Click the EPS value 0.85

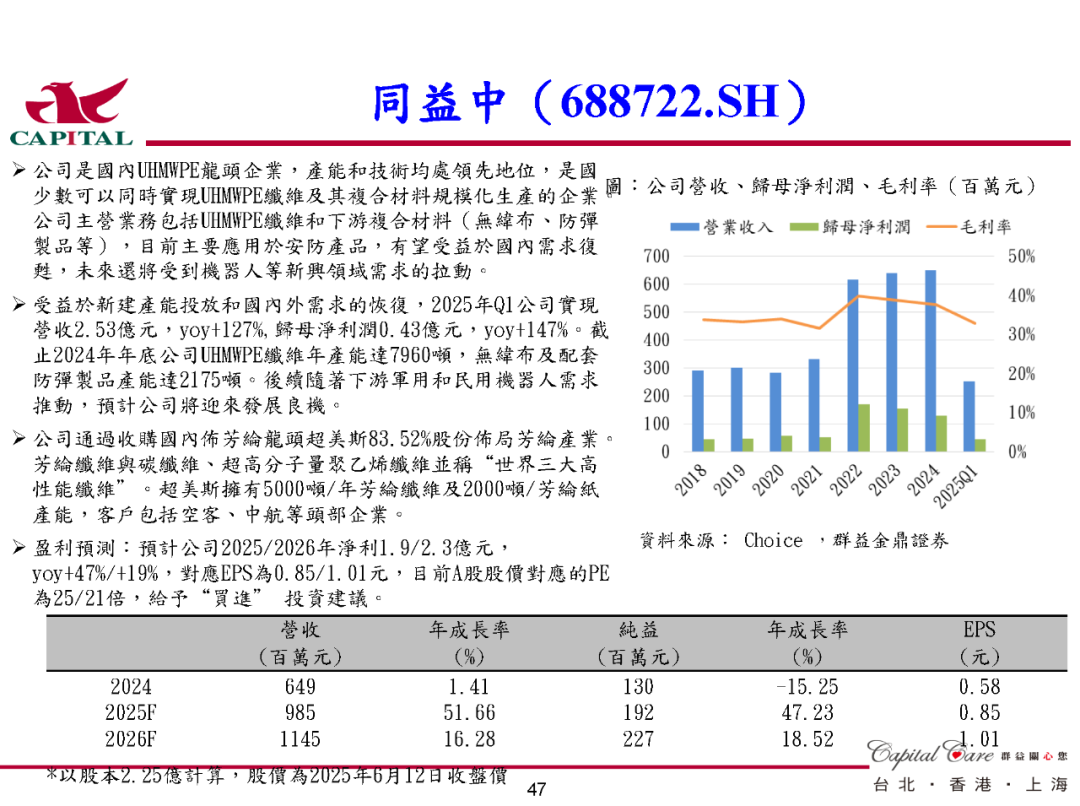pos(979,713)
